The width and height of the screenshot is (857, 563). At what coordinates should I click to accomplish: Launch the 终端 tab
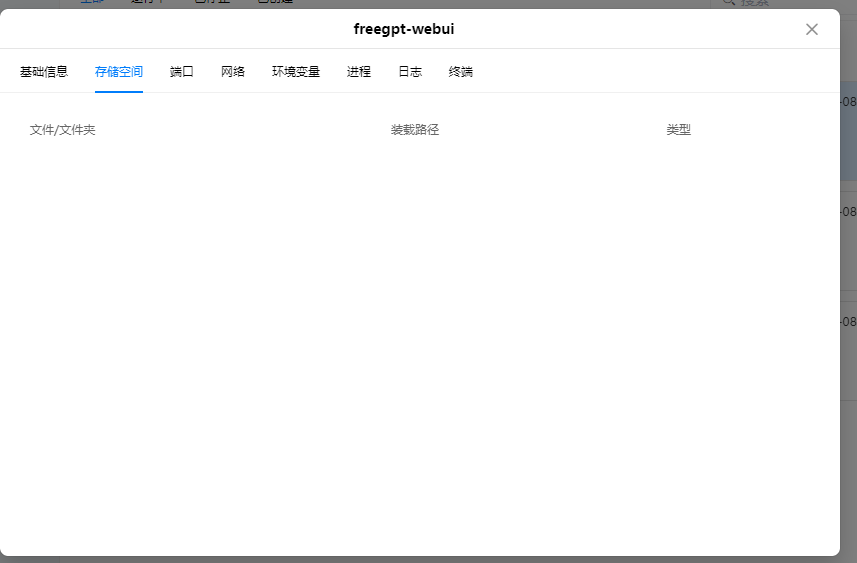(461, 72)
